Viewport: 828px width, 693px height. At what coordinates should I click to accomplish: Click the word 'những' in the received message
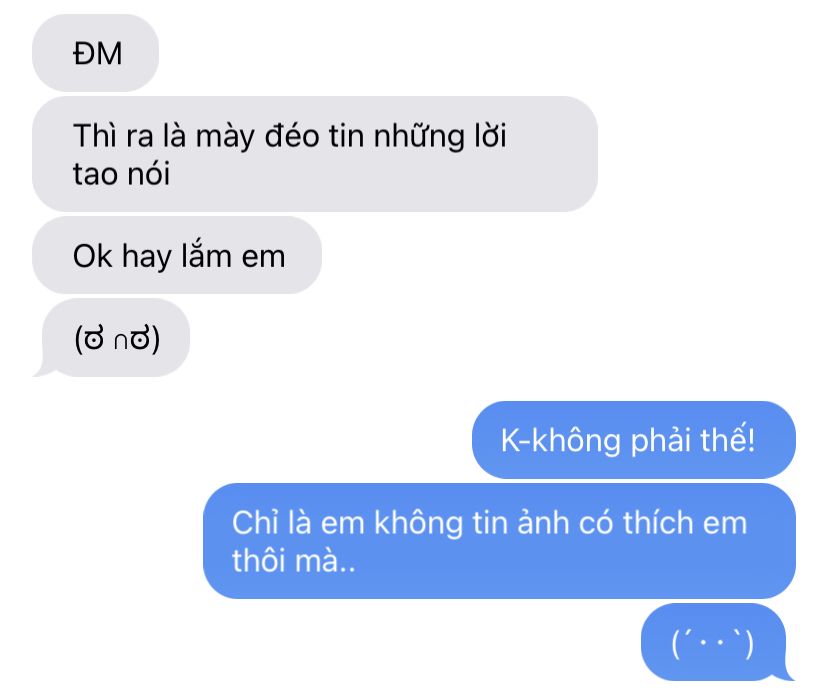click(419, 137)
